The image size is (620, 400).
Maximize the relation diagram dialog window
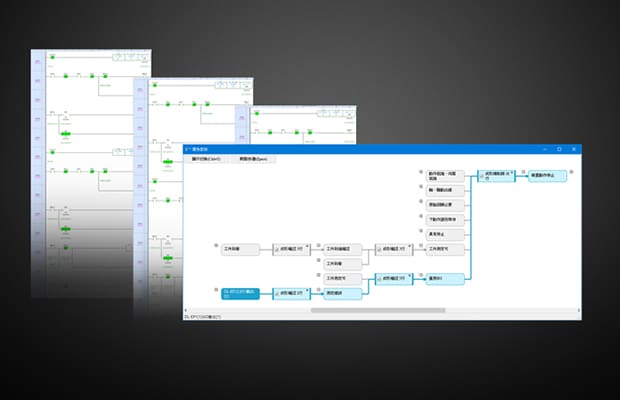559,148
